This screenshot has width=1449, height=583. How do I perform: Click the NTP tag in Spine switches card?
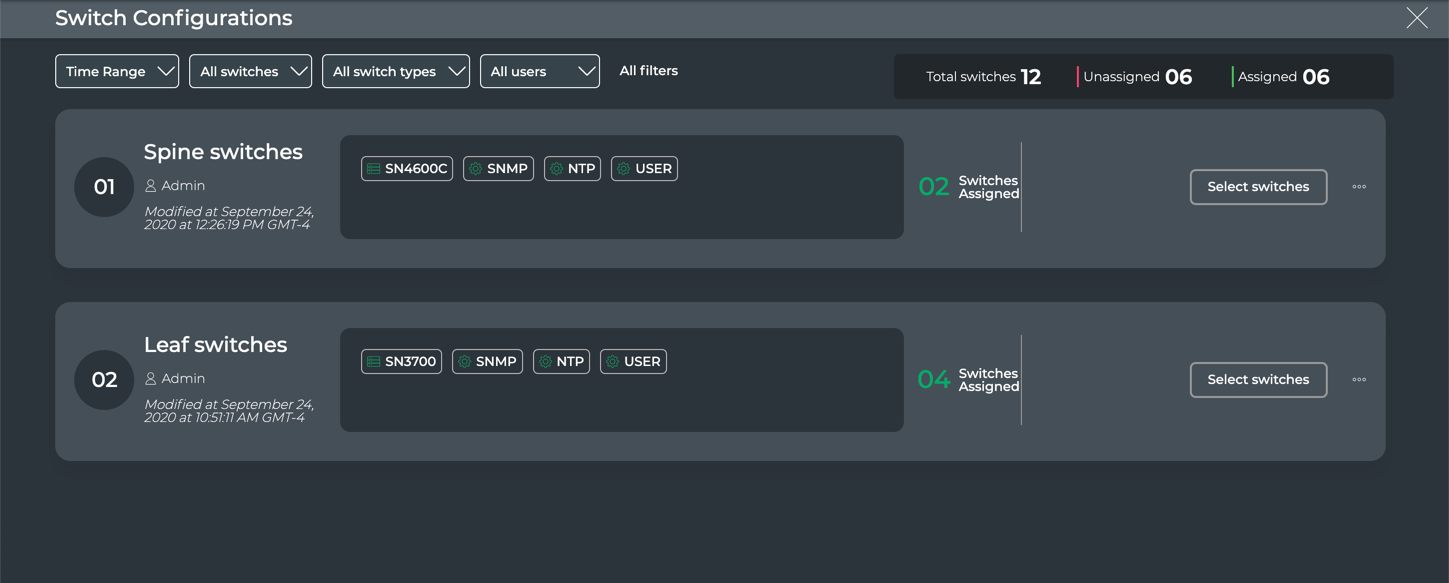click(572, 169)
